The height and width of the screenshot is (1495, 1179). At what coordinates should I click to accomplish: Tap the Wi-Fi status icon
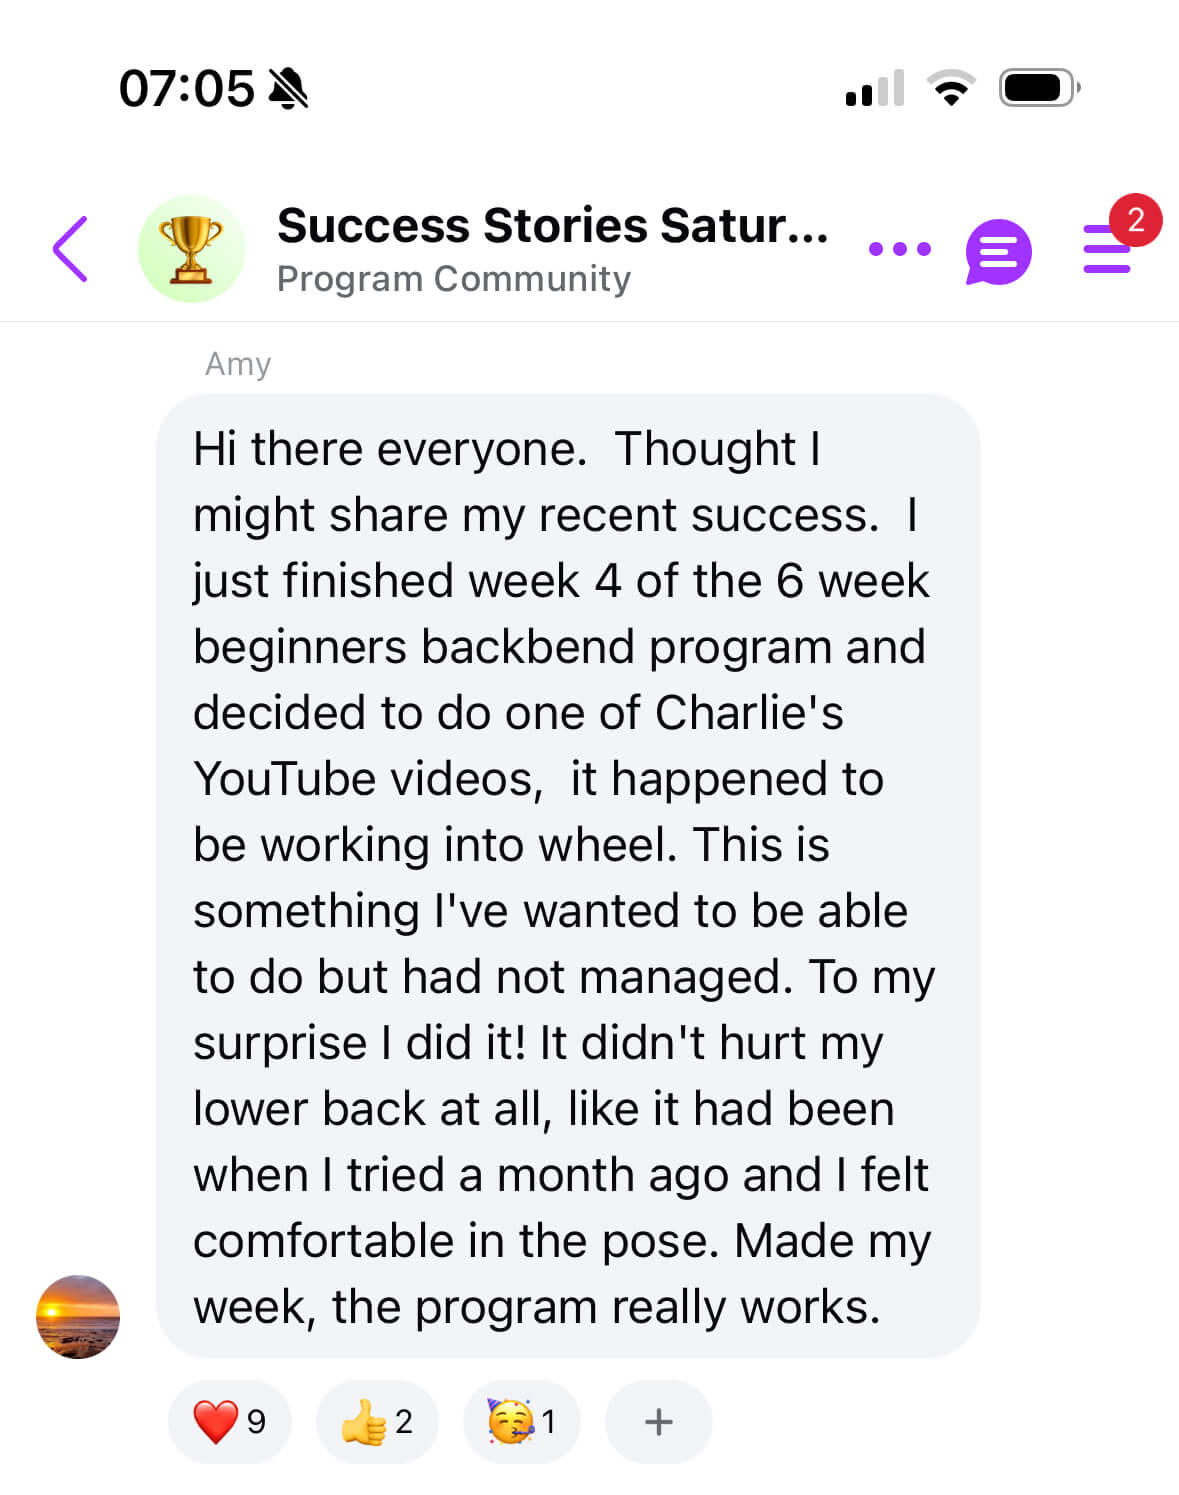pyautogui.click(x=951, y=88)
